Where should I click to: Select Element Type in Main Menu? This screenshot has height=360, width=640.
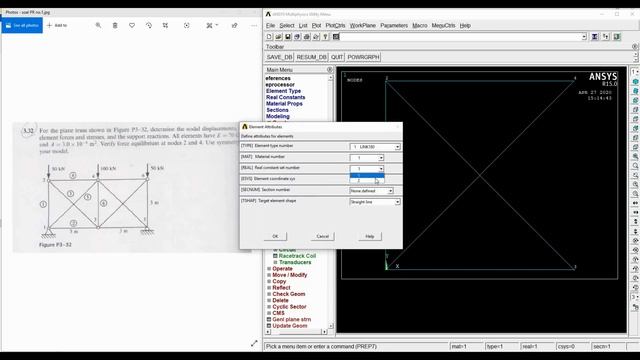(283, 91)
